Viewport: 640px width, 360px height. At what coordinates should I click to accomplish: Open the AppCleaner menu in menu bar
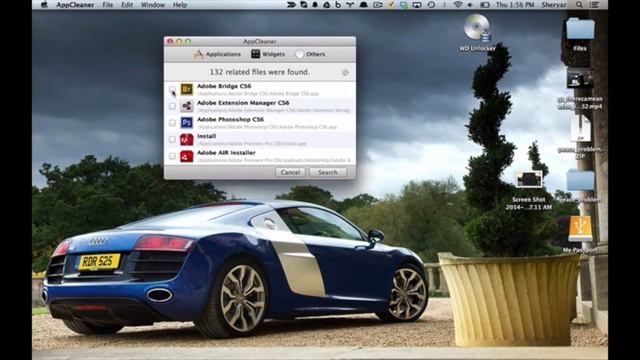[x=75, y=5]
